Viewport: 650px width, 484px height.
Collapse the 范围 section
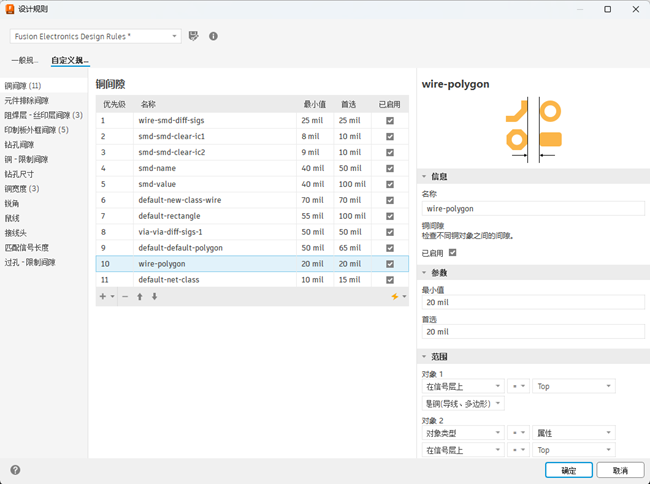(424, 356)
